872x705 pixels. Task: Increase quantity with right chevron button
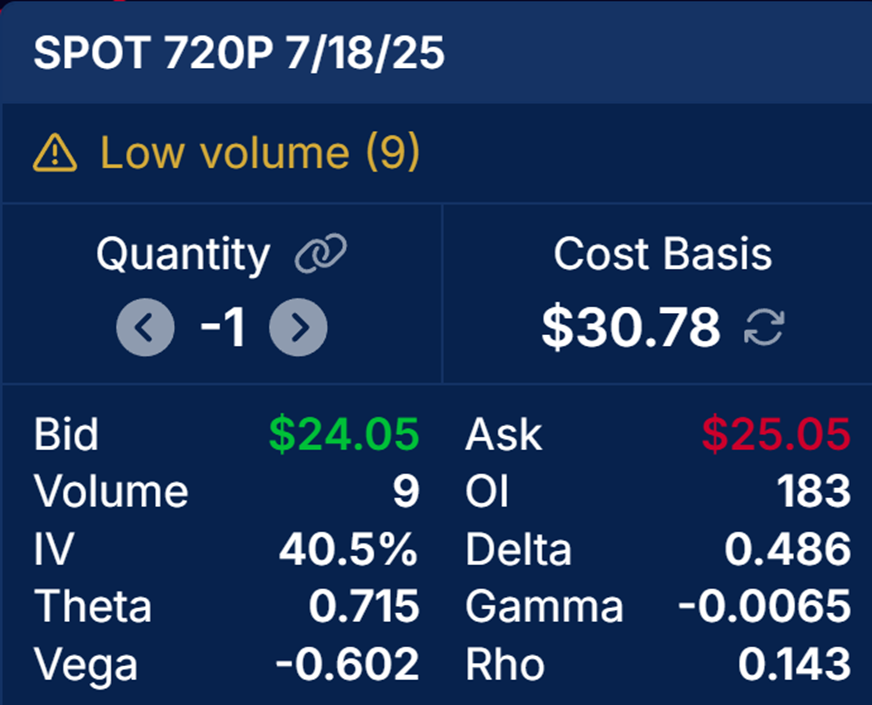(298, 327)
